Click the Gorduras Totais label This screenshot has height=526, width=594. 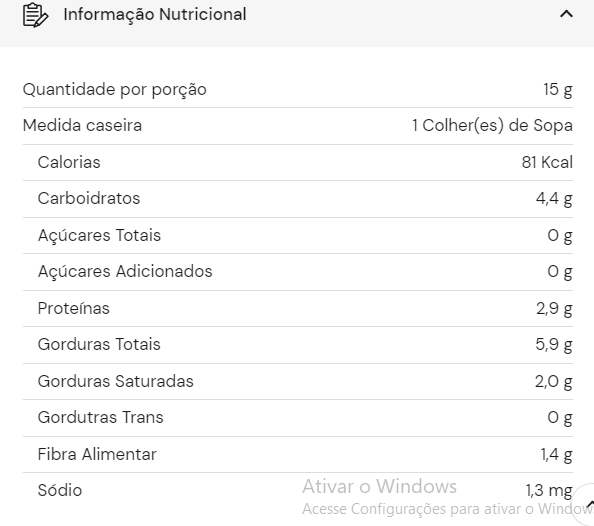[x=99, y=344]
